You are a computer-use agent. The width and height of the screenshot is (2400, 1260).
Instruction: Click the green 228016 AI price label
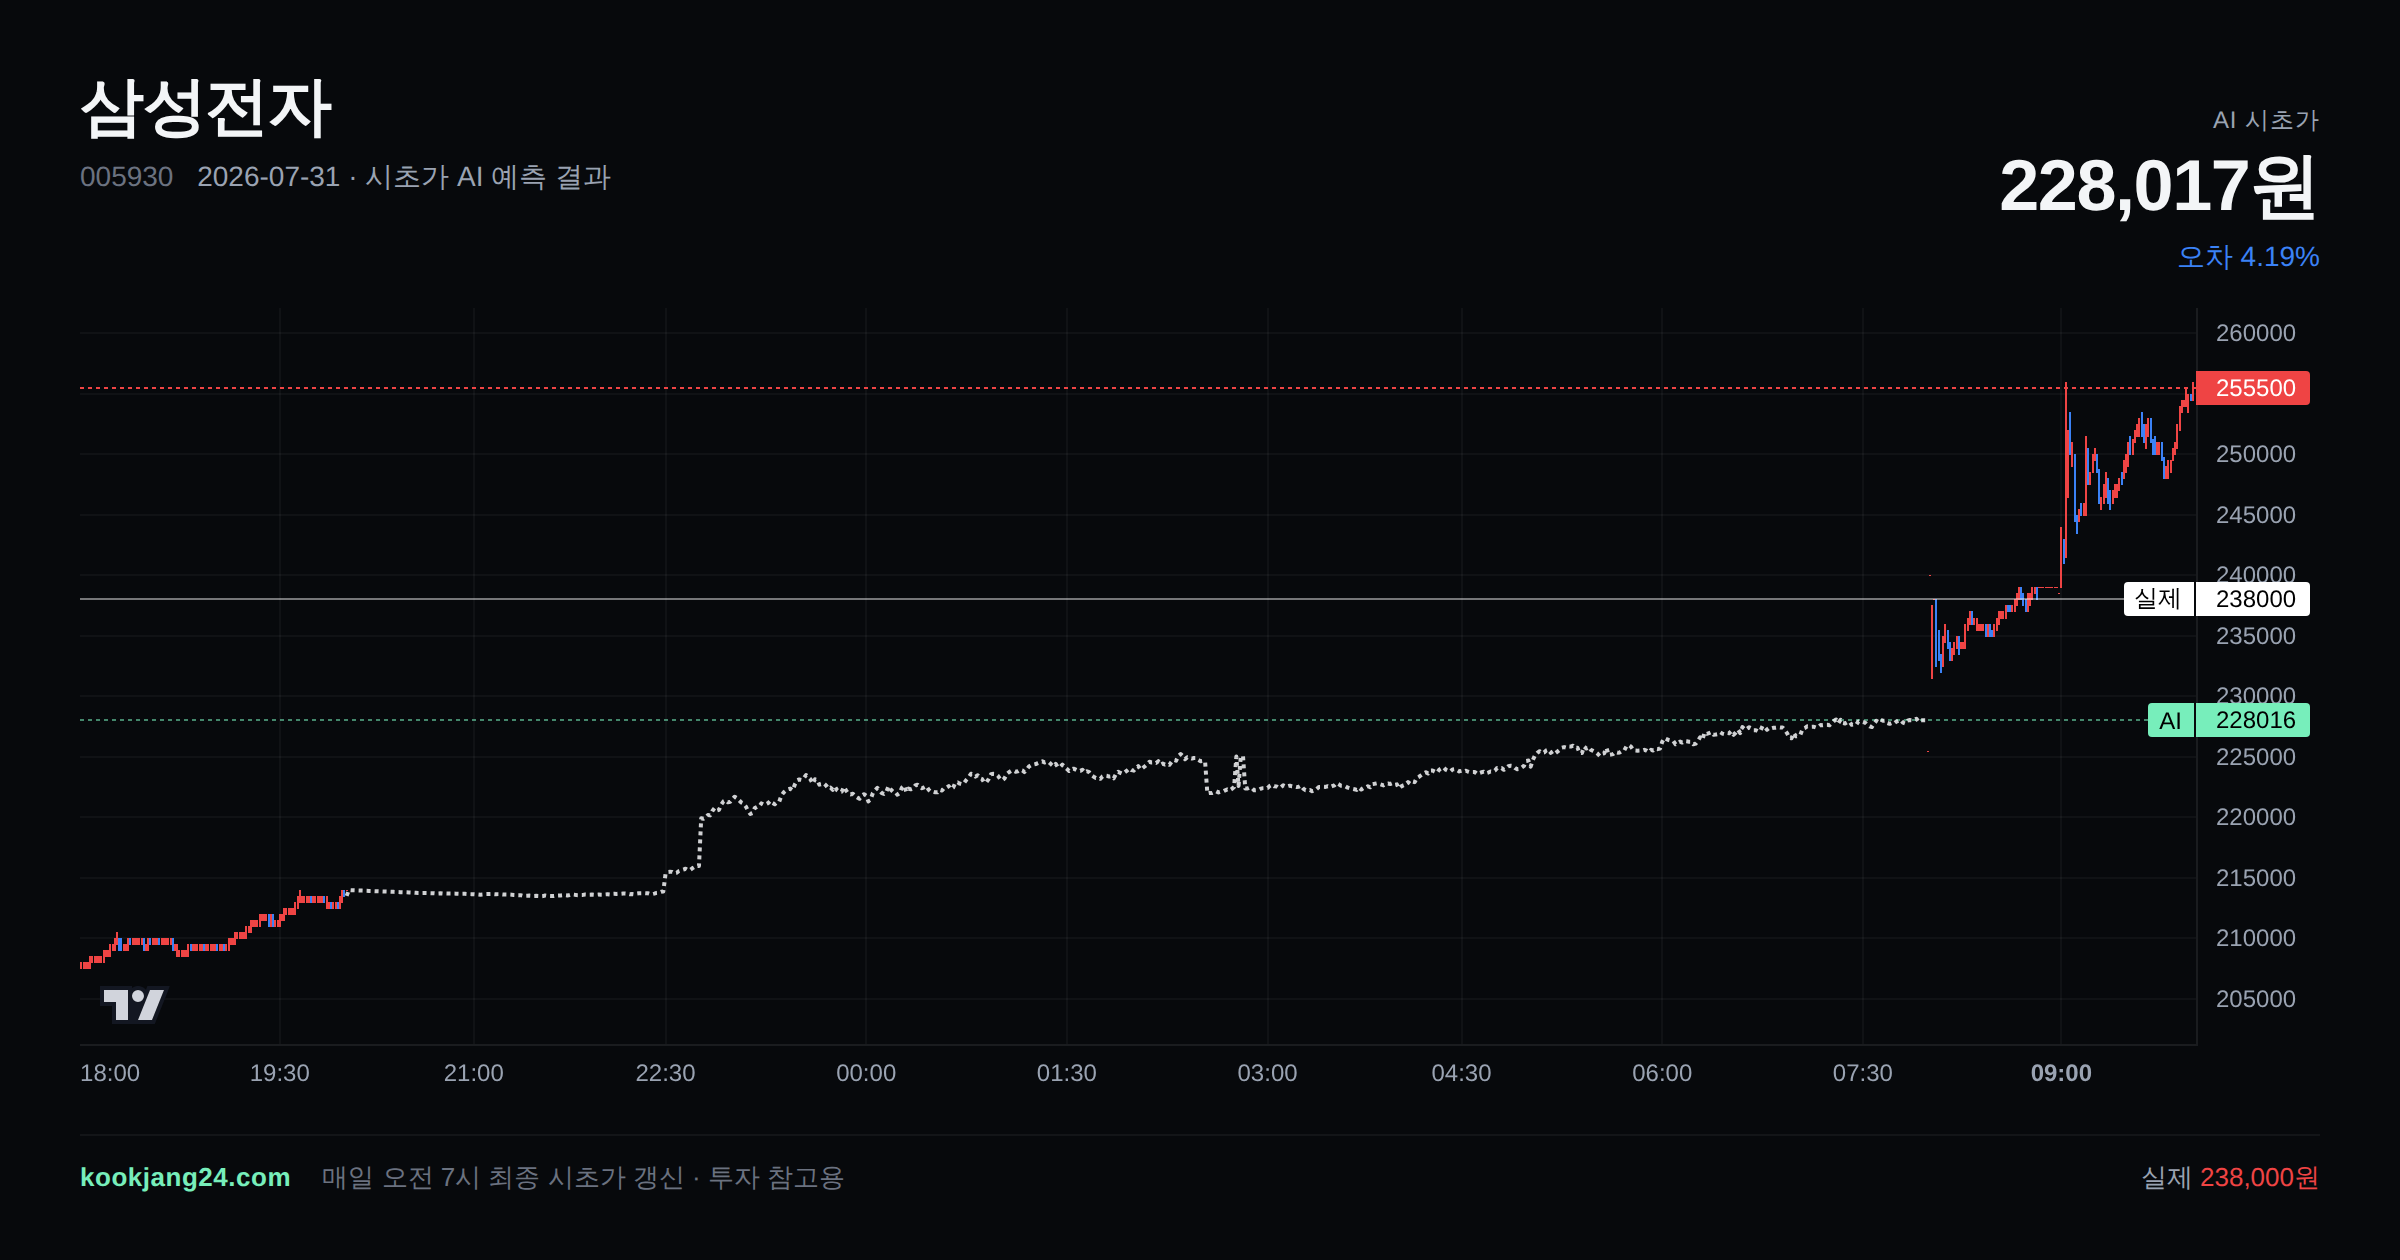click(x=2253, y=720)
